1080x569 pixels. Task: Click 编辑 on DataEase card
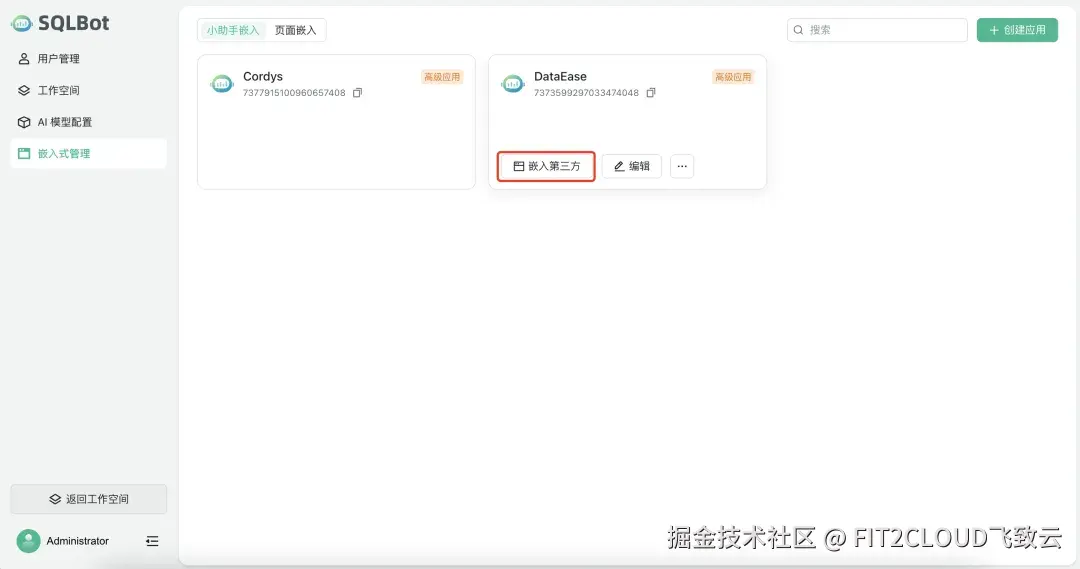632,166
